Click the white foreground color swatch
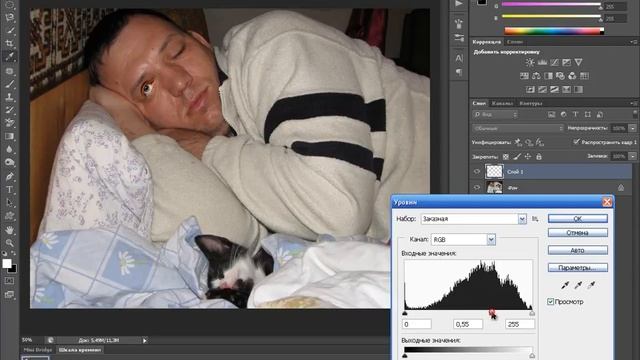The width and height of the screenshot is (640, 360). (x=7, y=264)
